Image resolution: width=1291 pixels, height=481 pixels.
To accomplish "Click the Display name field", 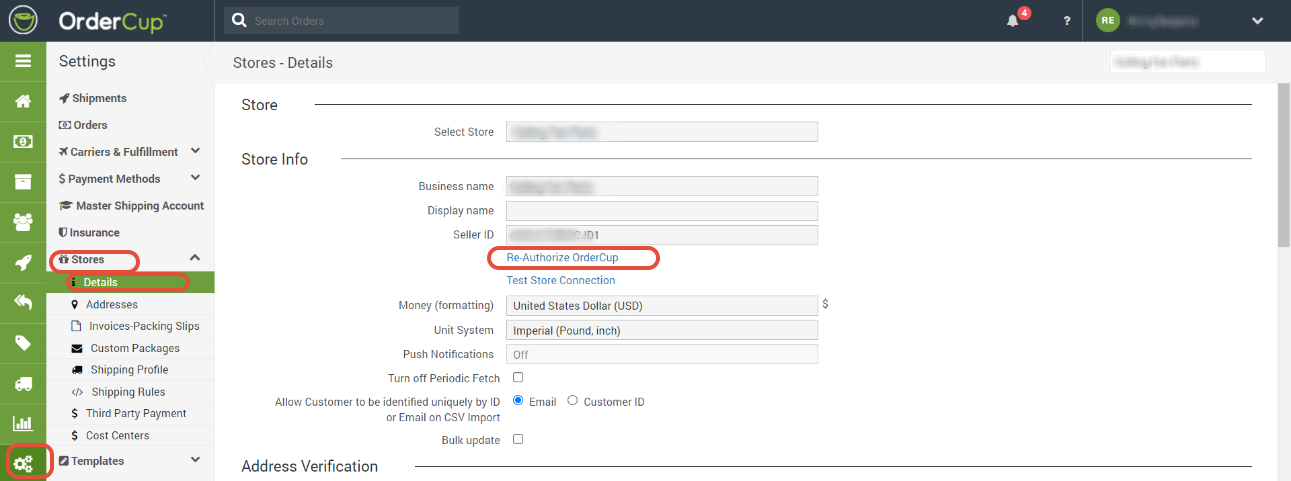I will 662,211.
